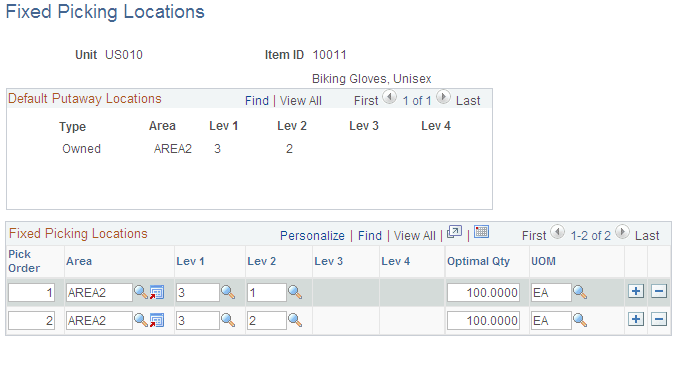
Task: Click Last in Fixed Picking Locations grid
Action: pyautogui.click(x=647, y=236)
